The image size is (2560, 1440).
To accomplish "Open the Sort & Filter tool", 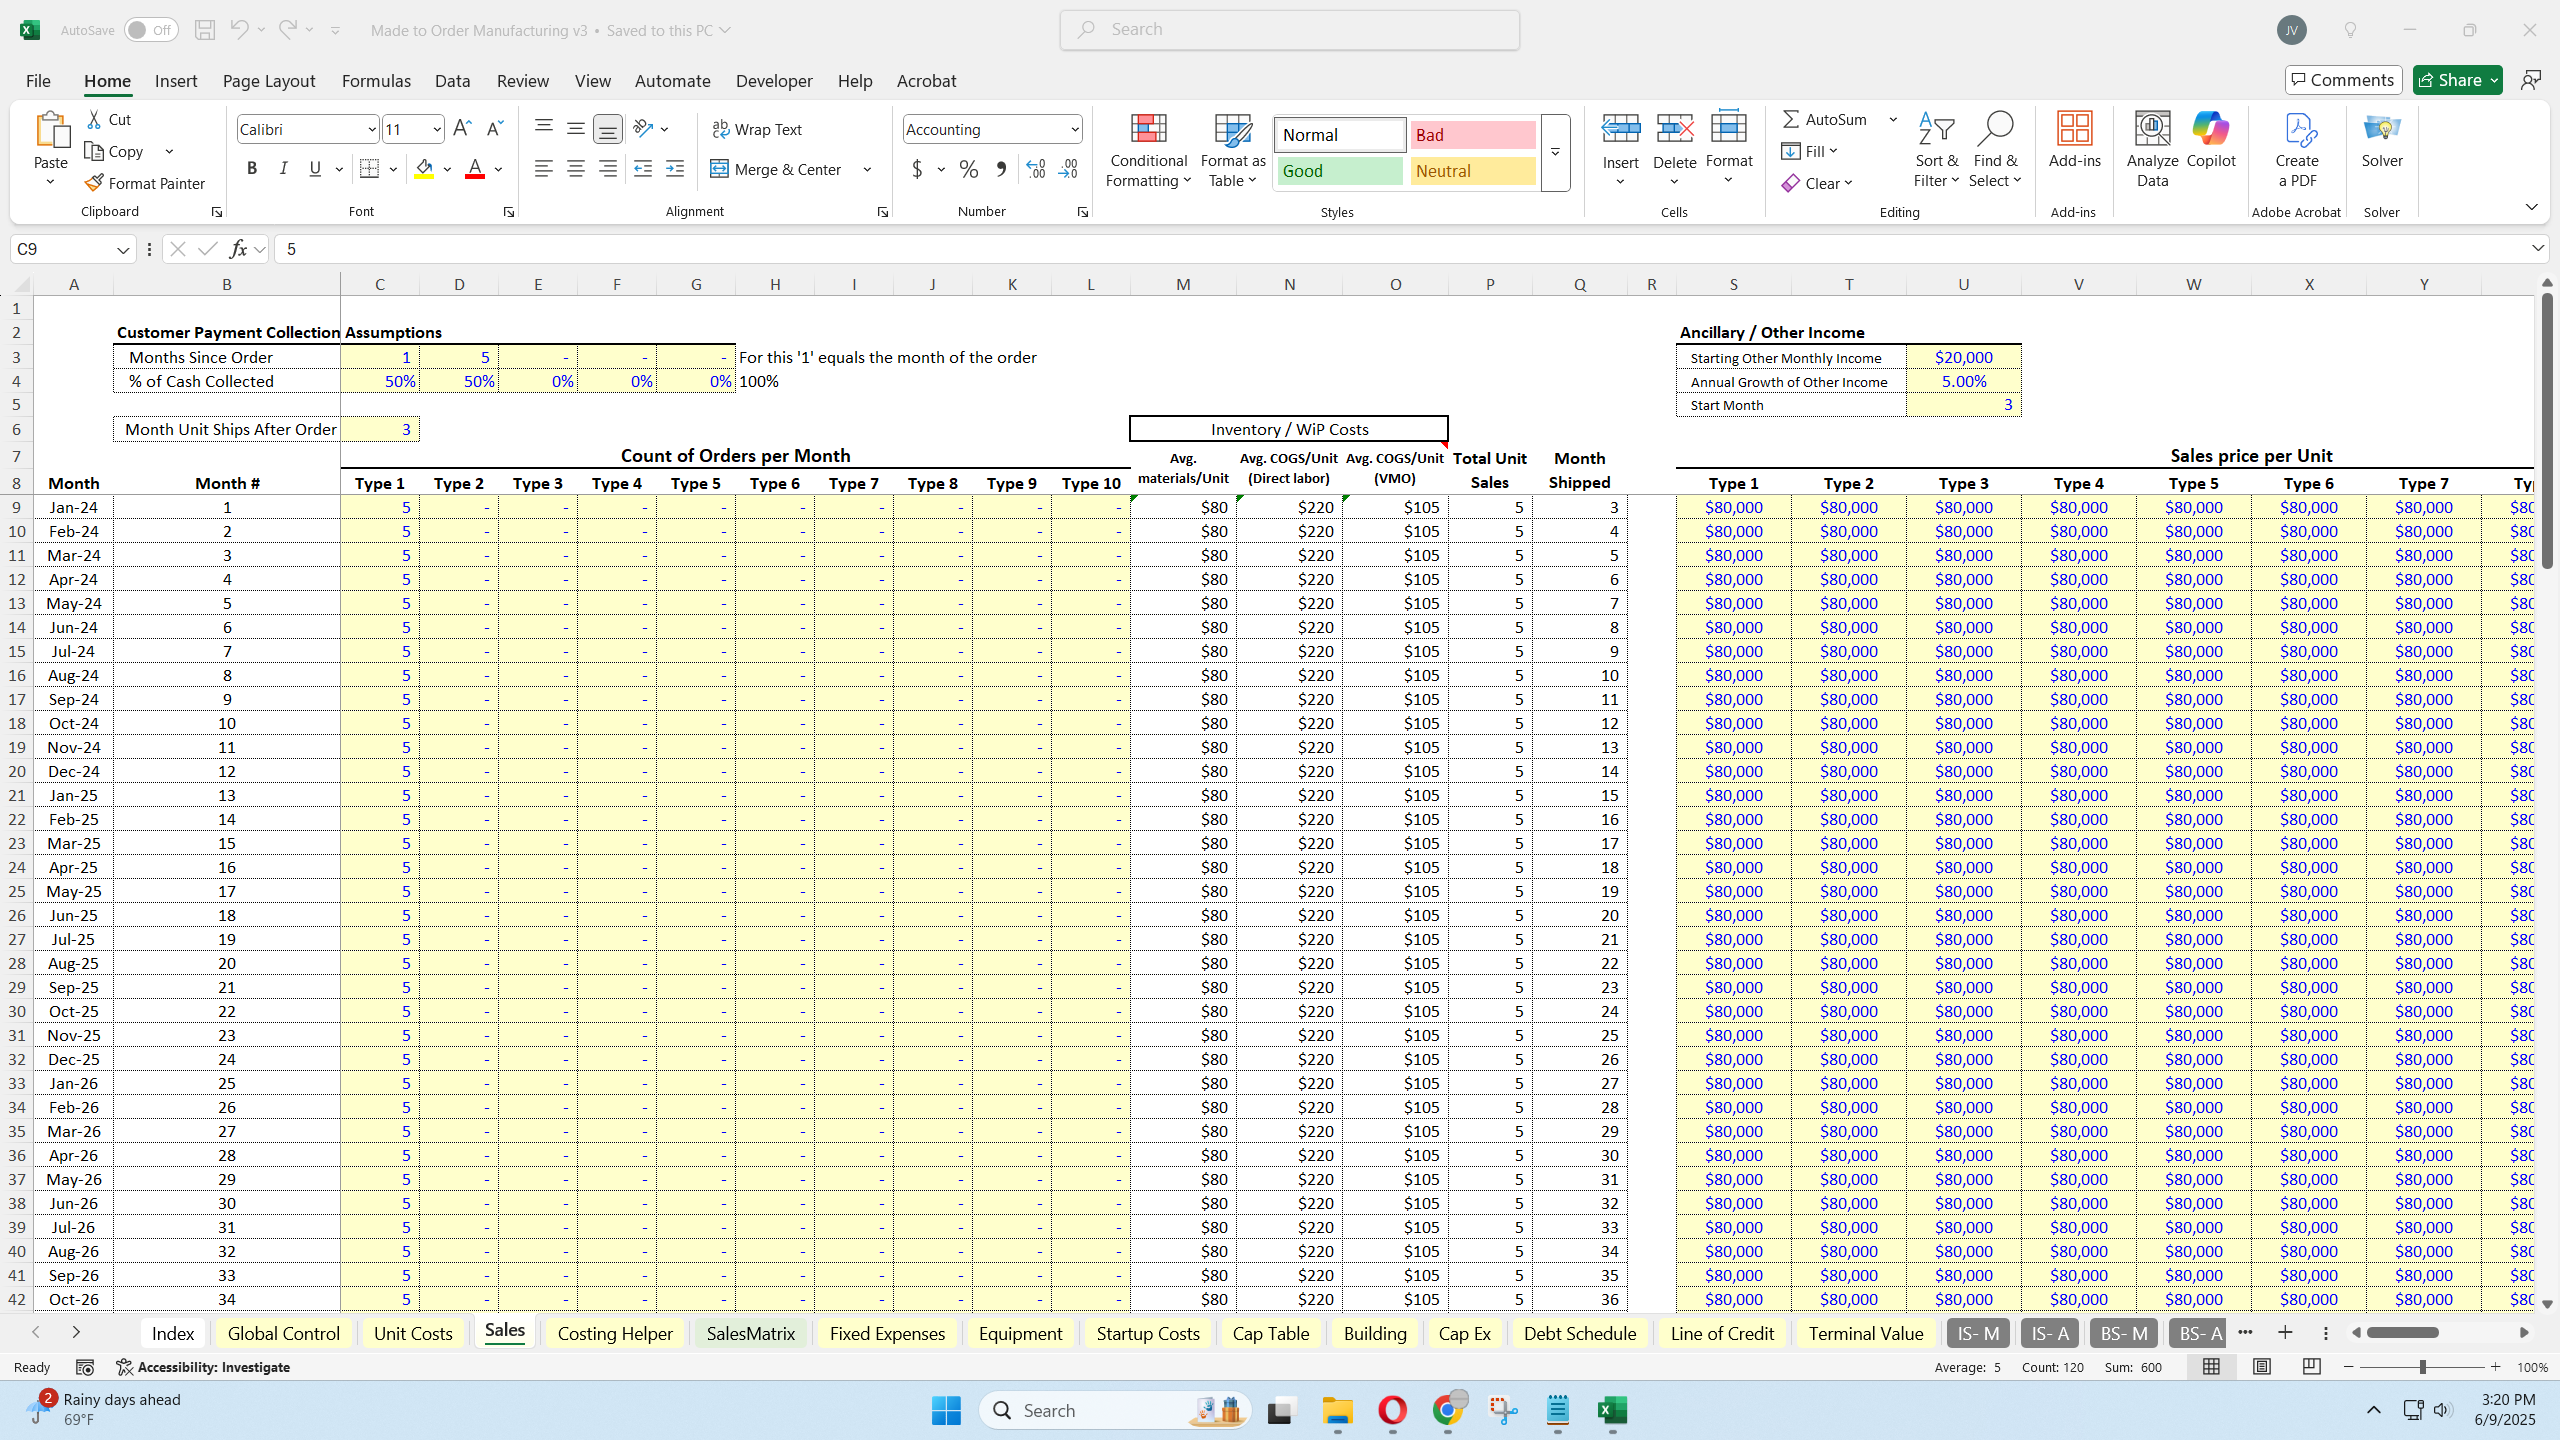I will click(1936, 150).
